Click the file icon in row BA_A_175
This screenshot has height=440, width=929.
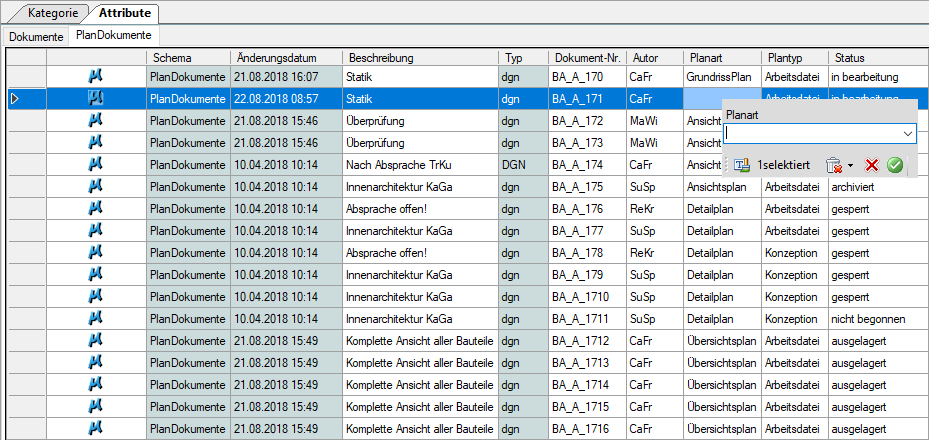[96, 187]
